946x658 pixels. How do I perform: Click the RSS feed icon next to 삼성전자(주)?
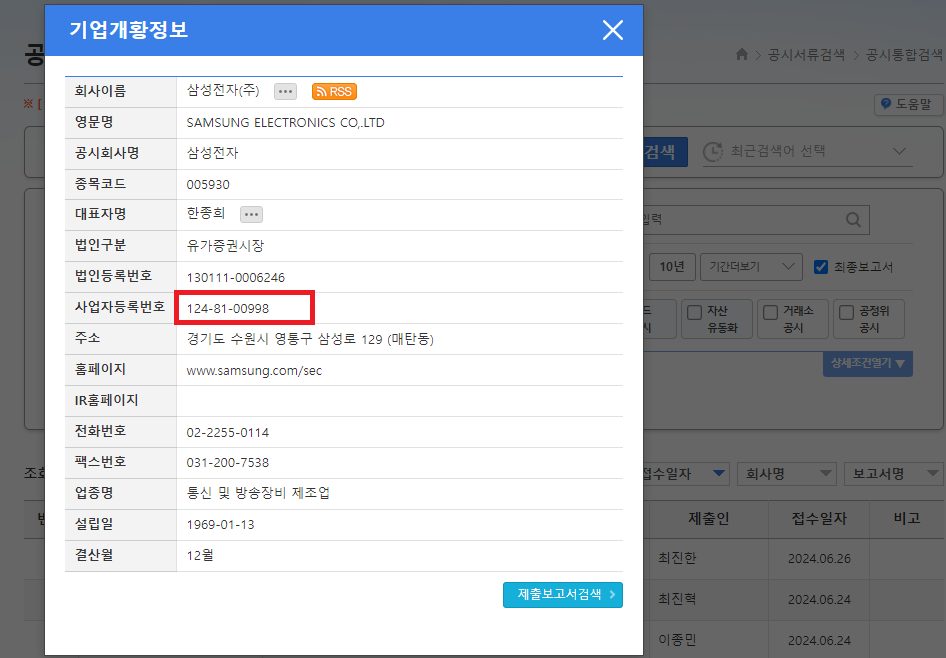click(x=334, y=92)
